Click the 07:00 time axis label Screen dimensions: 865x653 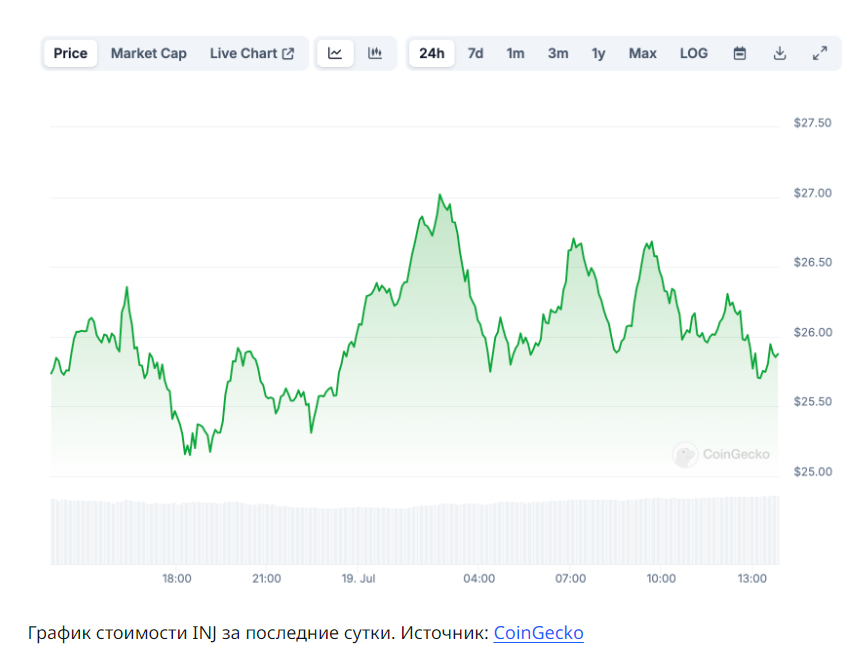coord(570,579)
